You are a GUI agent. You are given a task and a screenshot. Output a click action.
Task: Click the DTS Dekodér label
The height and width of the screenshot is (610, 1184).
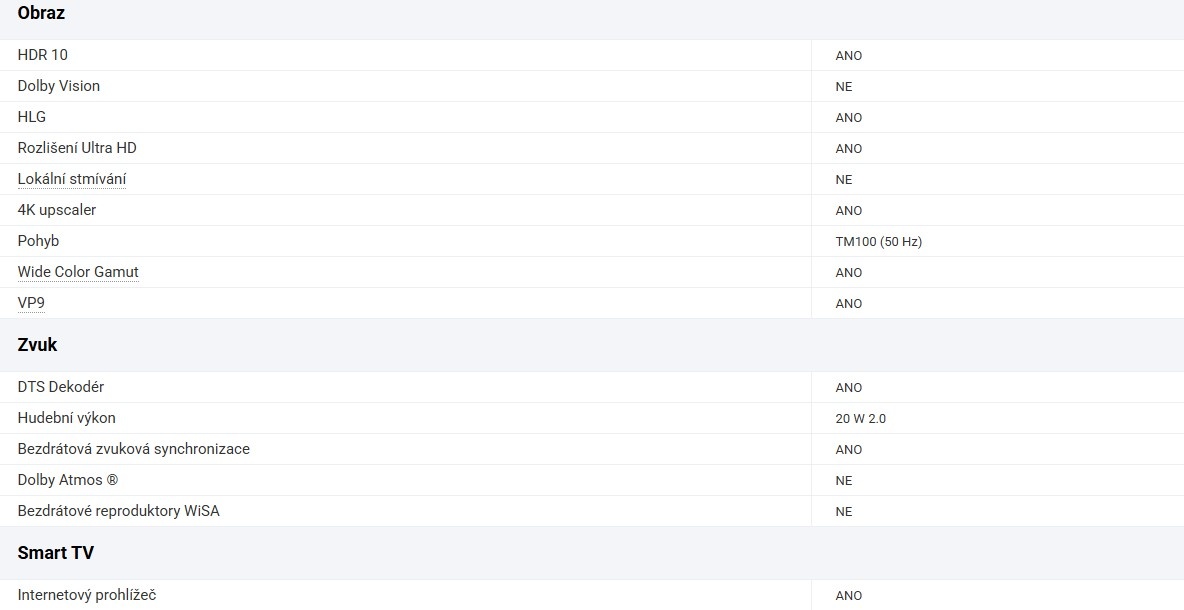(61, 387)
